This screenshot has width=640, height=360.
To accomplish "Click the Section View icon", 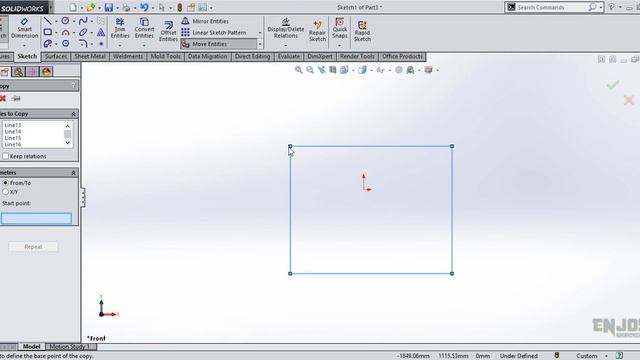I will [x=333, y=70].
